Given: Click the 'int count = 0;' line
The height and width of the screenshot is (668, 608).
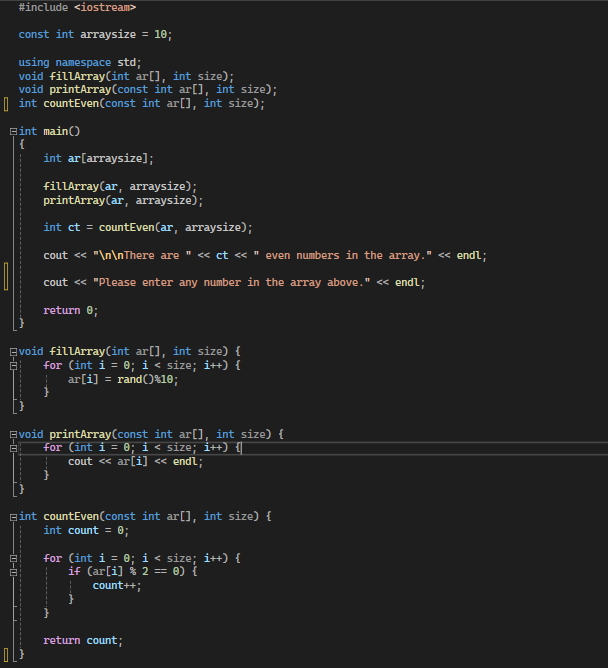Looking at the screenshot, I should pos(86,530).
